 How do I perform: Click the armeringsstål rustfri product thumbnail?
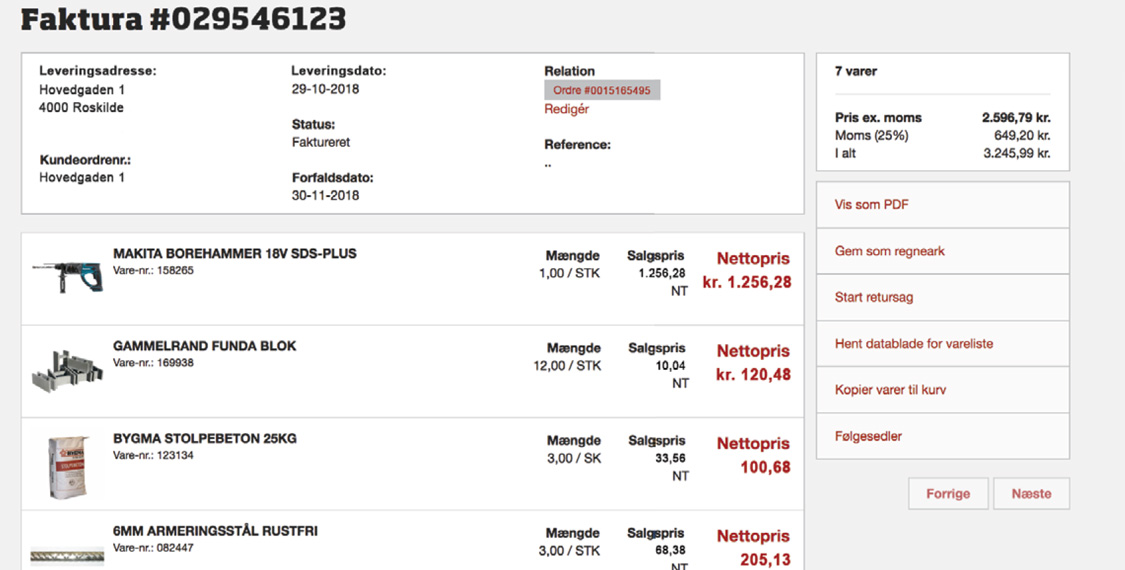(67, 556)
